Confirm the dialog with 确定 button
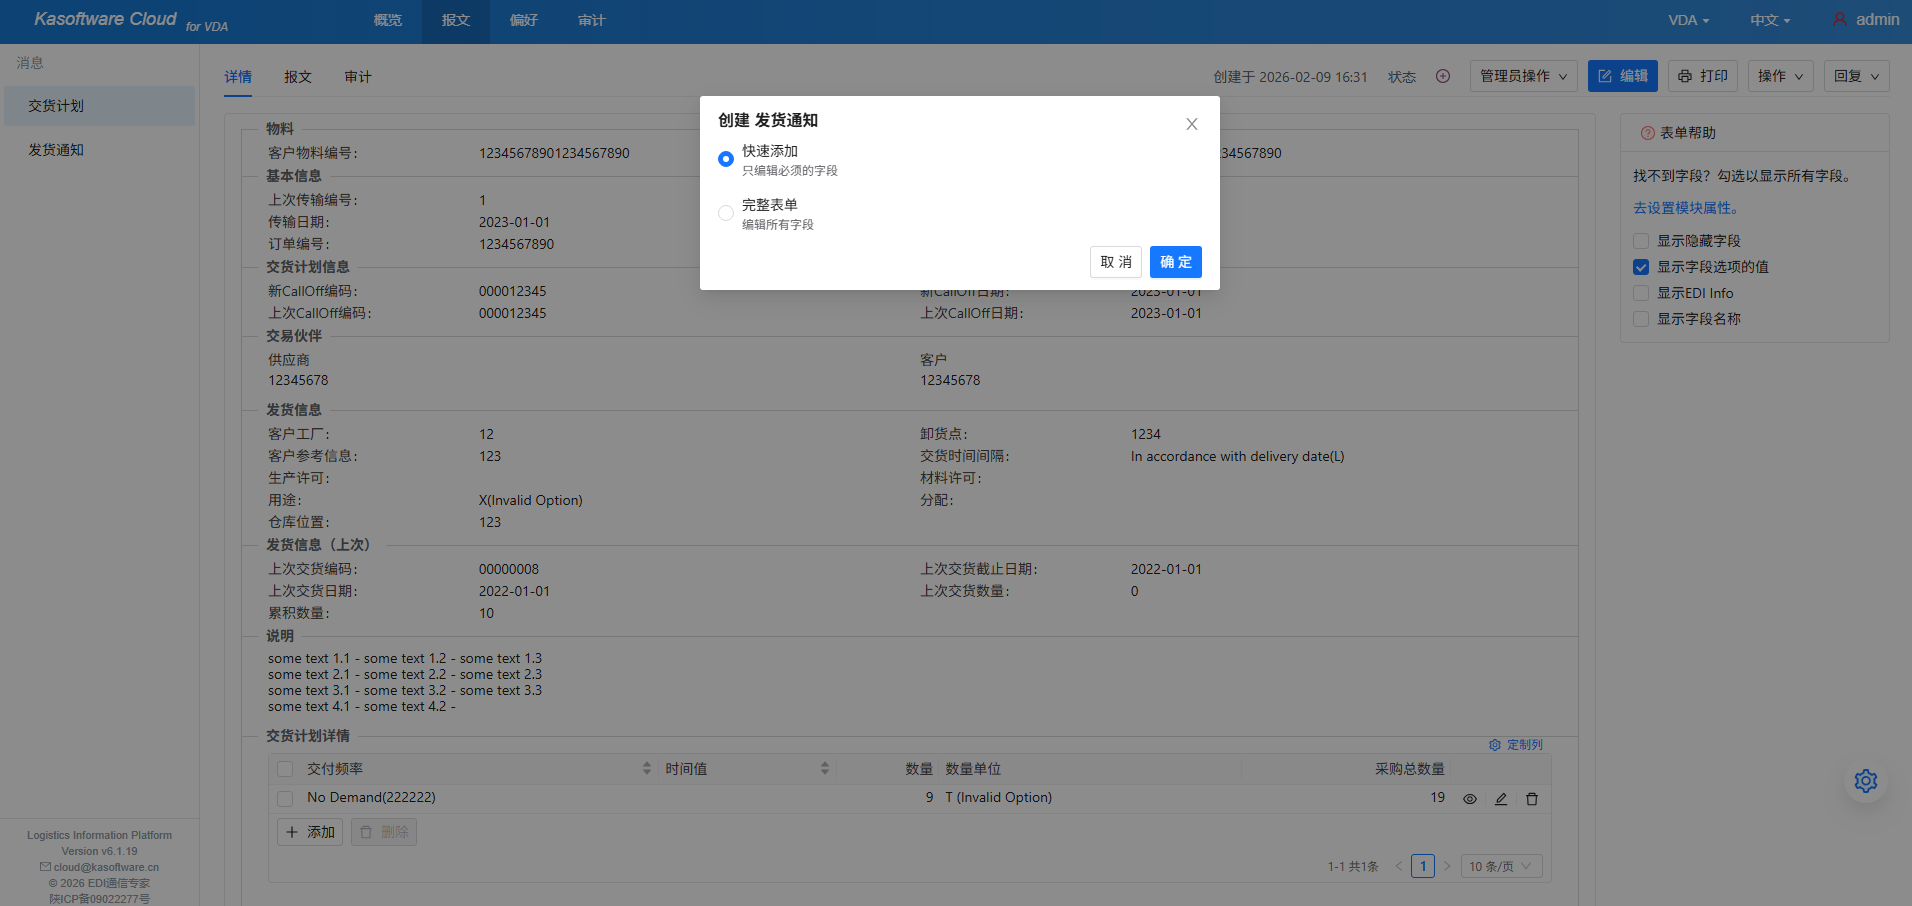The height and width of the screenshot is (906, 1912). [x=1175, y=262]
